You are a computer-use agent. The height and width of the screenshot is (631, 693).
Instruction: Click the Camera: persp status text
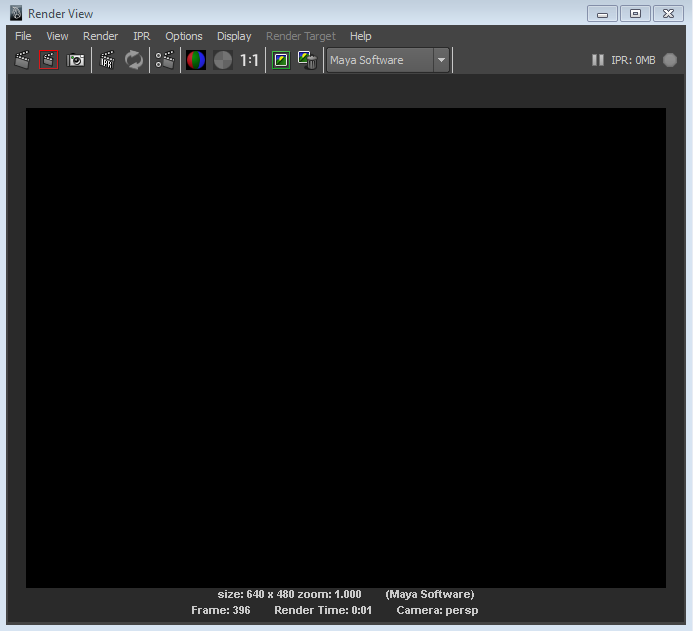437,610
